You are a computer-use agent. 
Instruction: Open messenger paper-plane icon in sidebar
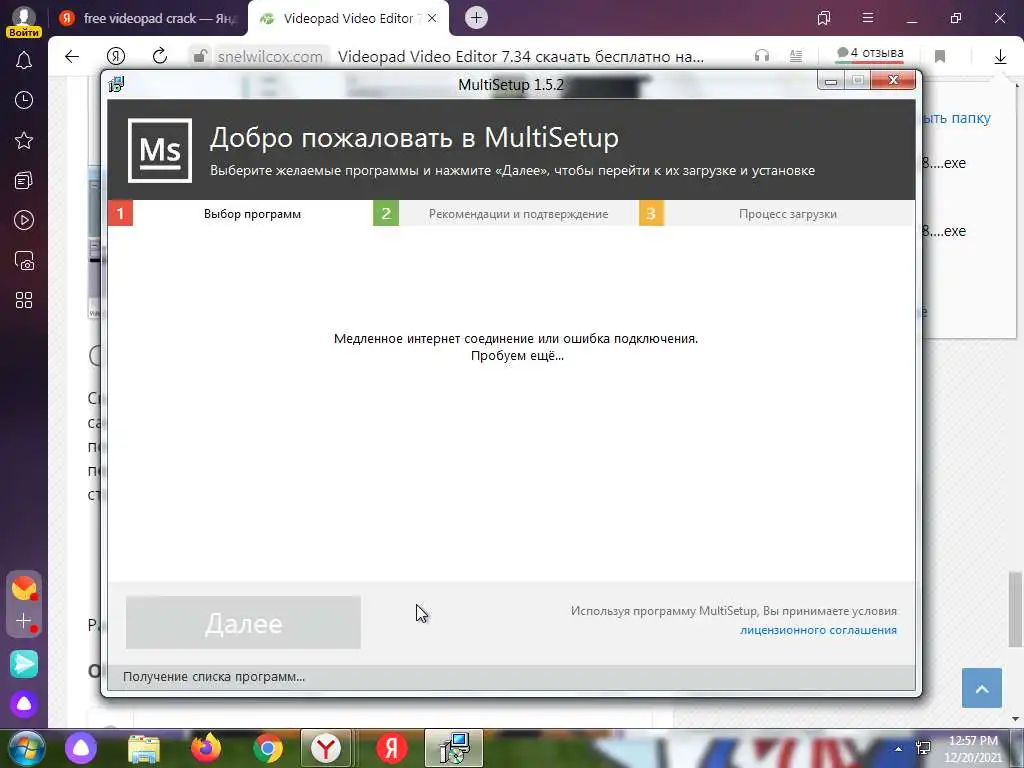point(24,664)
